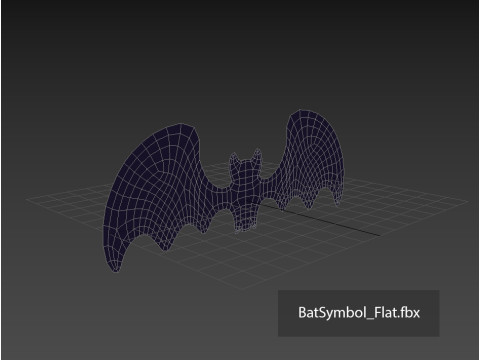Select the bat wireframe mesh model
This screenshot has height=360, width=480.
click(223, 190)
